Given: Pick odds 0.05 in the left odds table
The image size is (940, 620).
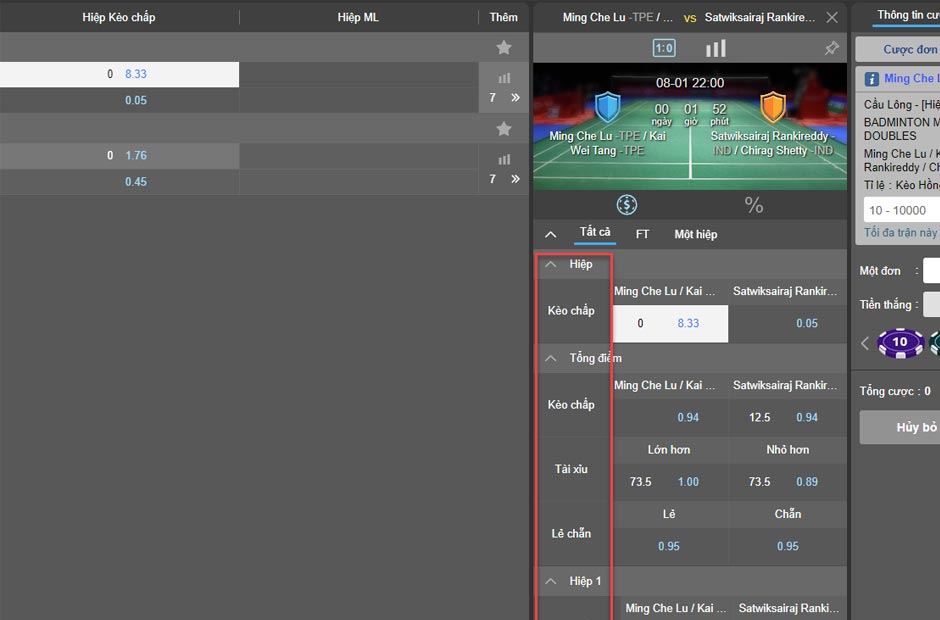Looking at the screenshot, I should (x=135, y=100).
